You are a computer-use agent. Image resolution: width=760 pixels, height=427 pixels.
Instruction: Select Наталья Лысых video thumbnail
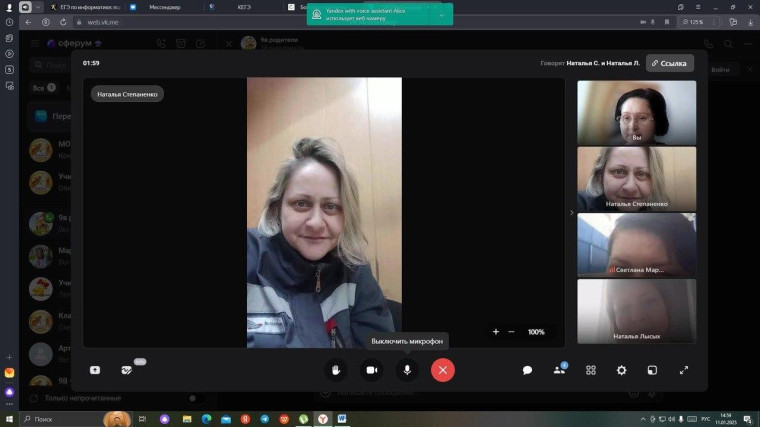[x=636, y=311]
